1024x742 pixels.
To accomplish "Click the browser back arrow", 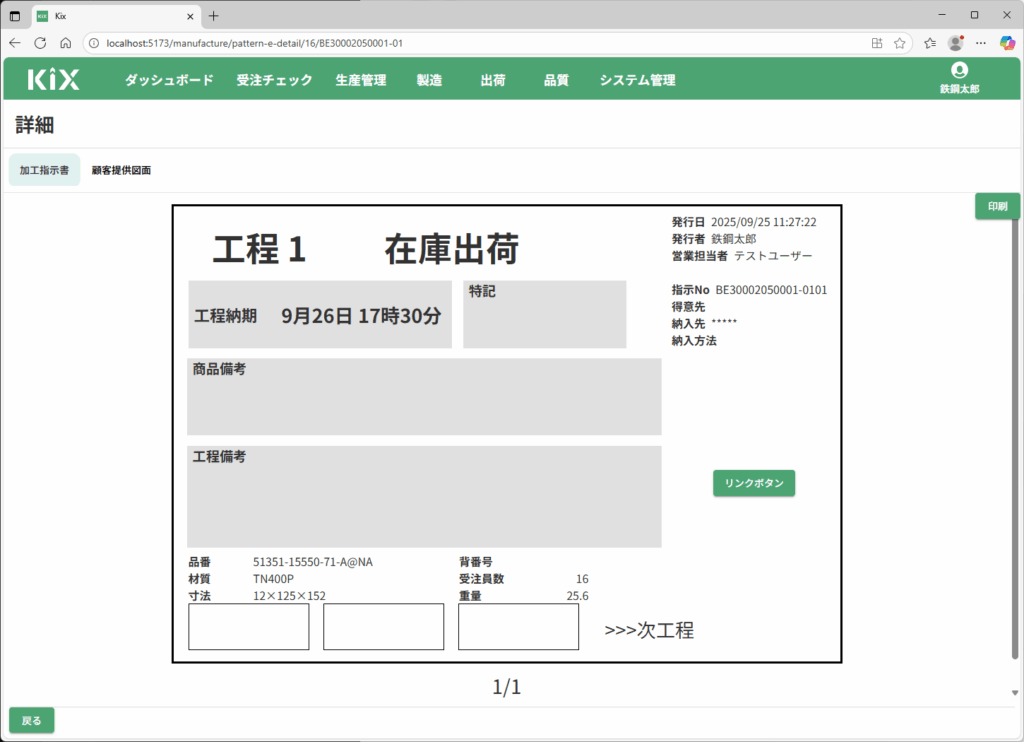I will [x=15, y=43].
